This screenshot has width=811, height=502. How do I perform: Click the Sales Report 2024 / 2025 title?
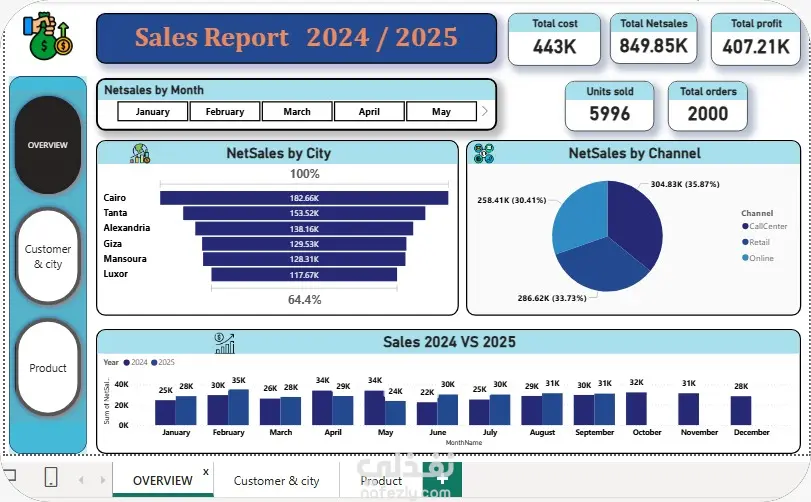click(296, 37)
